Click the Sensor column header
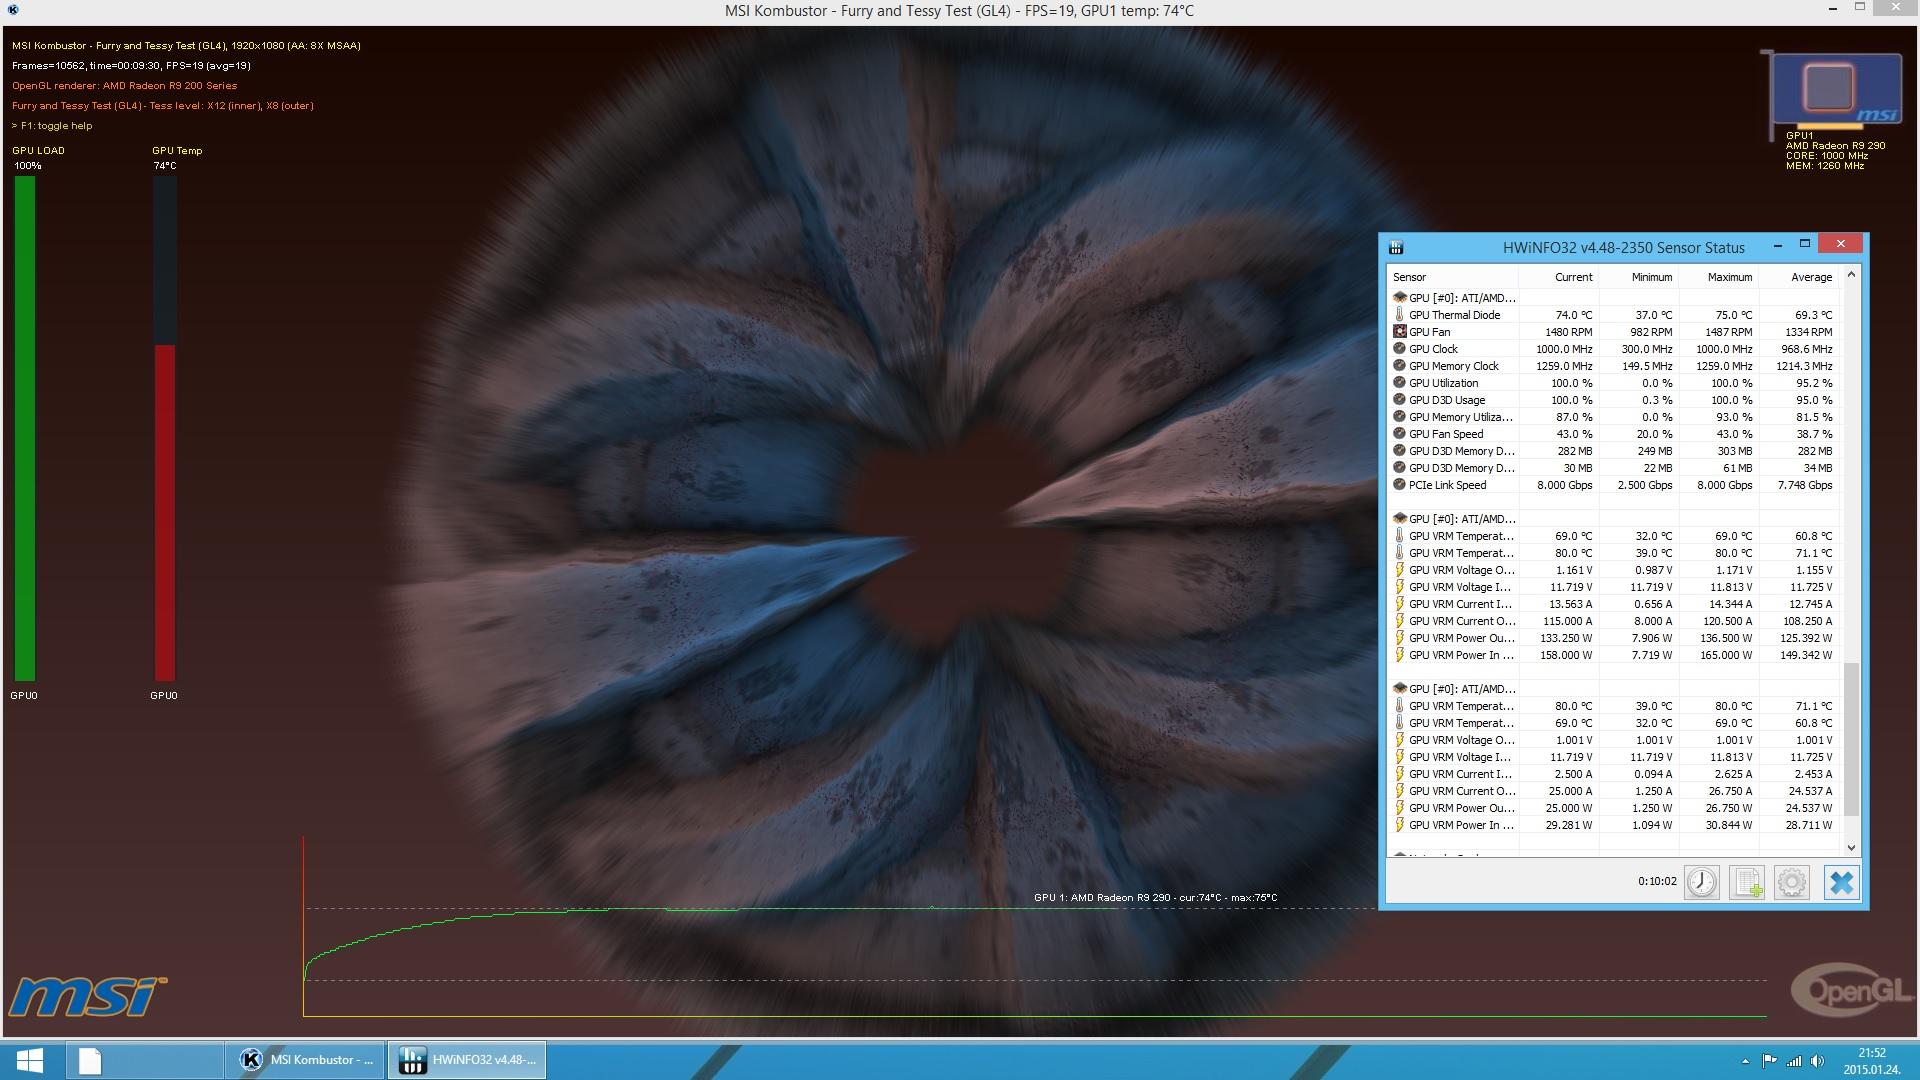1920x1080 pixels. [1453, 277]
